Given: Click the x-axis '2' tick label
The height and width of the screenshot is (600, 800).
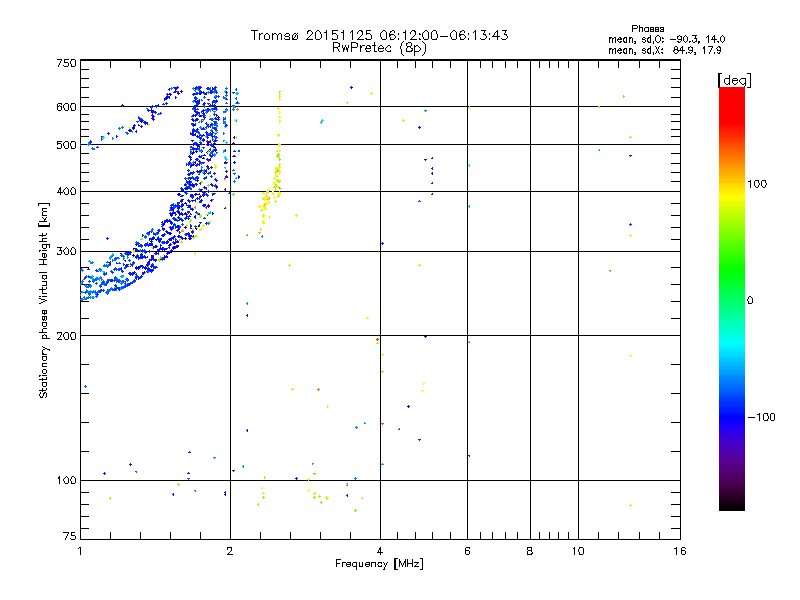Looking at the screenshot, I should point(230,551).
